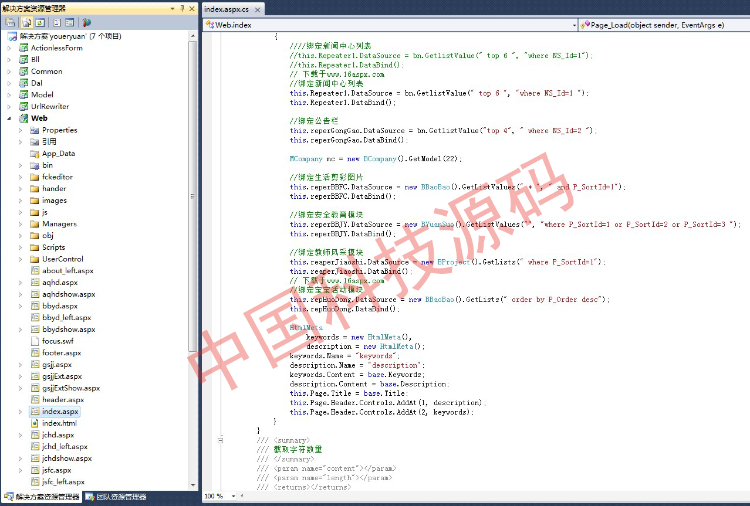This screenshot has width=750, height=506.
Task: Click the Properties folder icon under Web
Action: point(34,130)
